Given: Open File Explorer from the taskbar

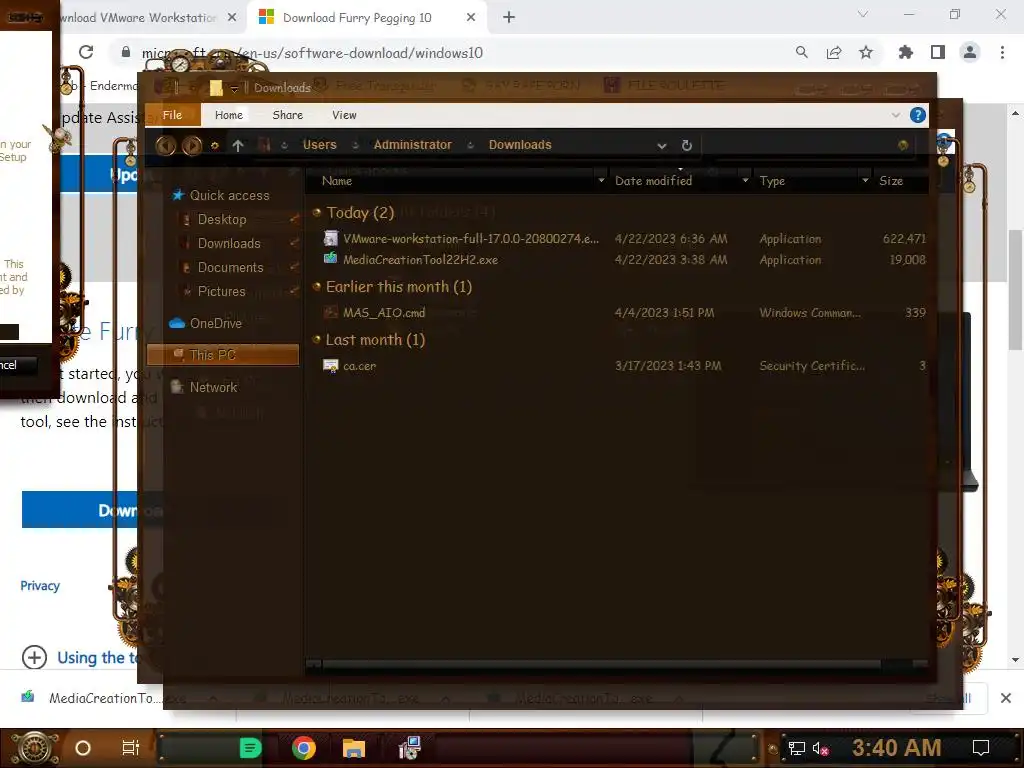Looking at the screenshot, I should click(353, 748).
